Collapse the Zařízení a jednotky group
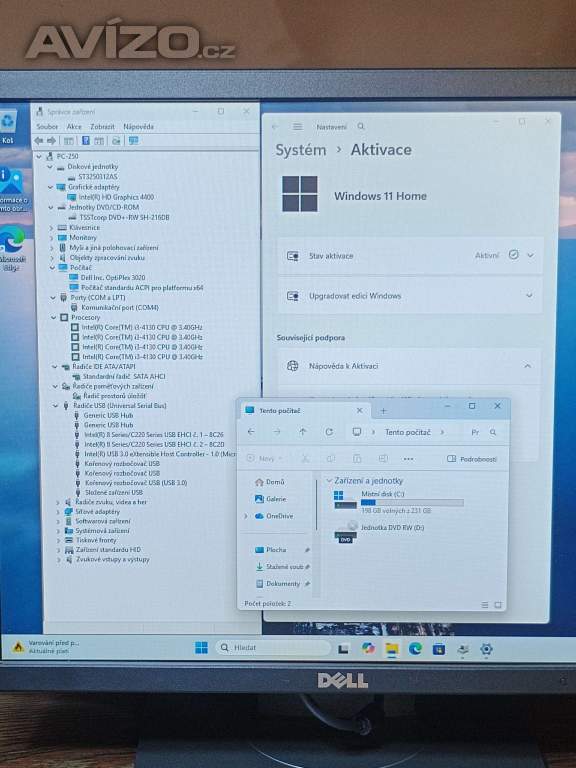Viewport: 576px width, 768px height. pyautogui.click(x=329, y=481)
